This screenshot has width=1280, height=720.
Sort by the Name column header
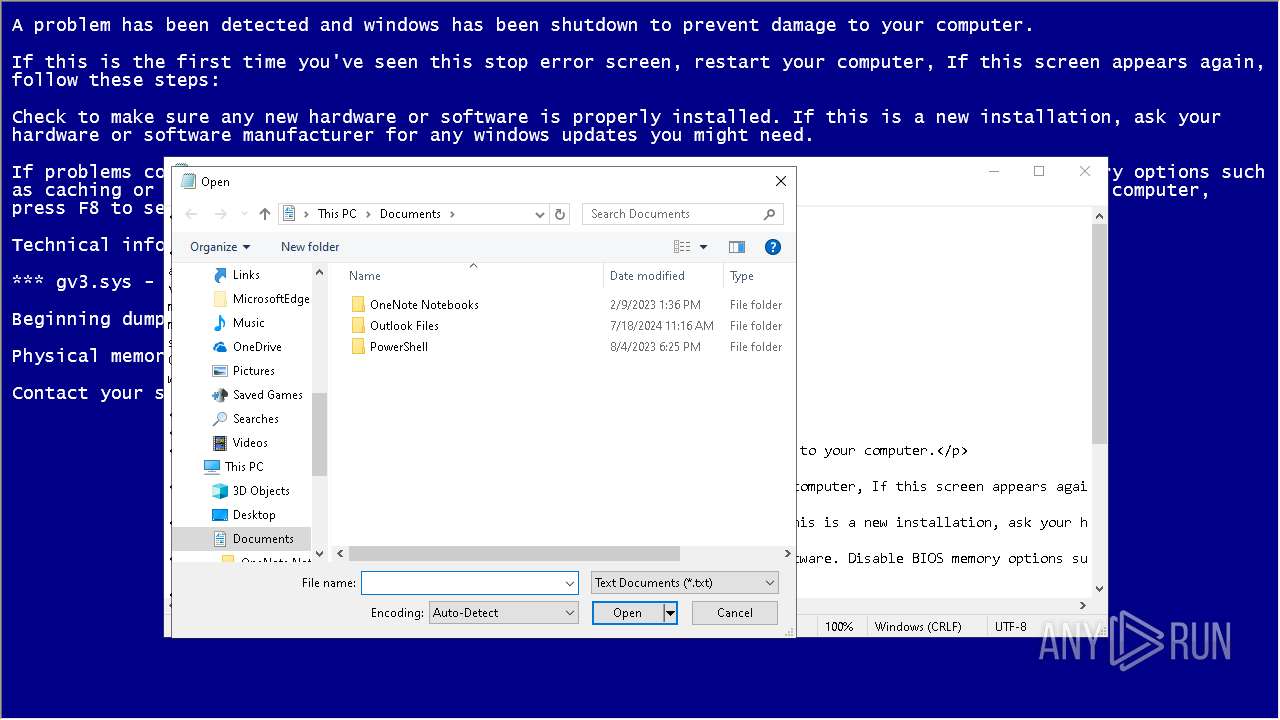(472, 276)
